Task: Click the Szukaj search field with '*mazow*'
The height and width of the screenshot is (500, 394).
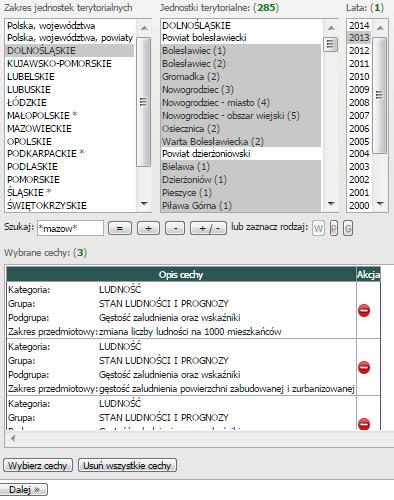Action: pyautogui.click(x=70, y=228)
